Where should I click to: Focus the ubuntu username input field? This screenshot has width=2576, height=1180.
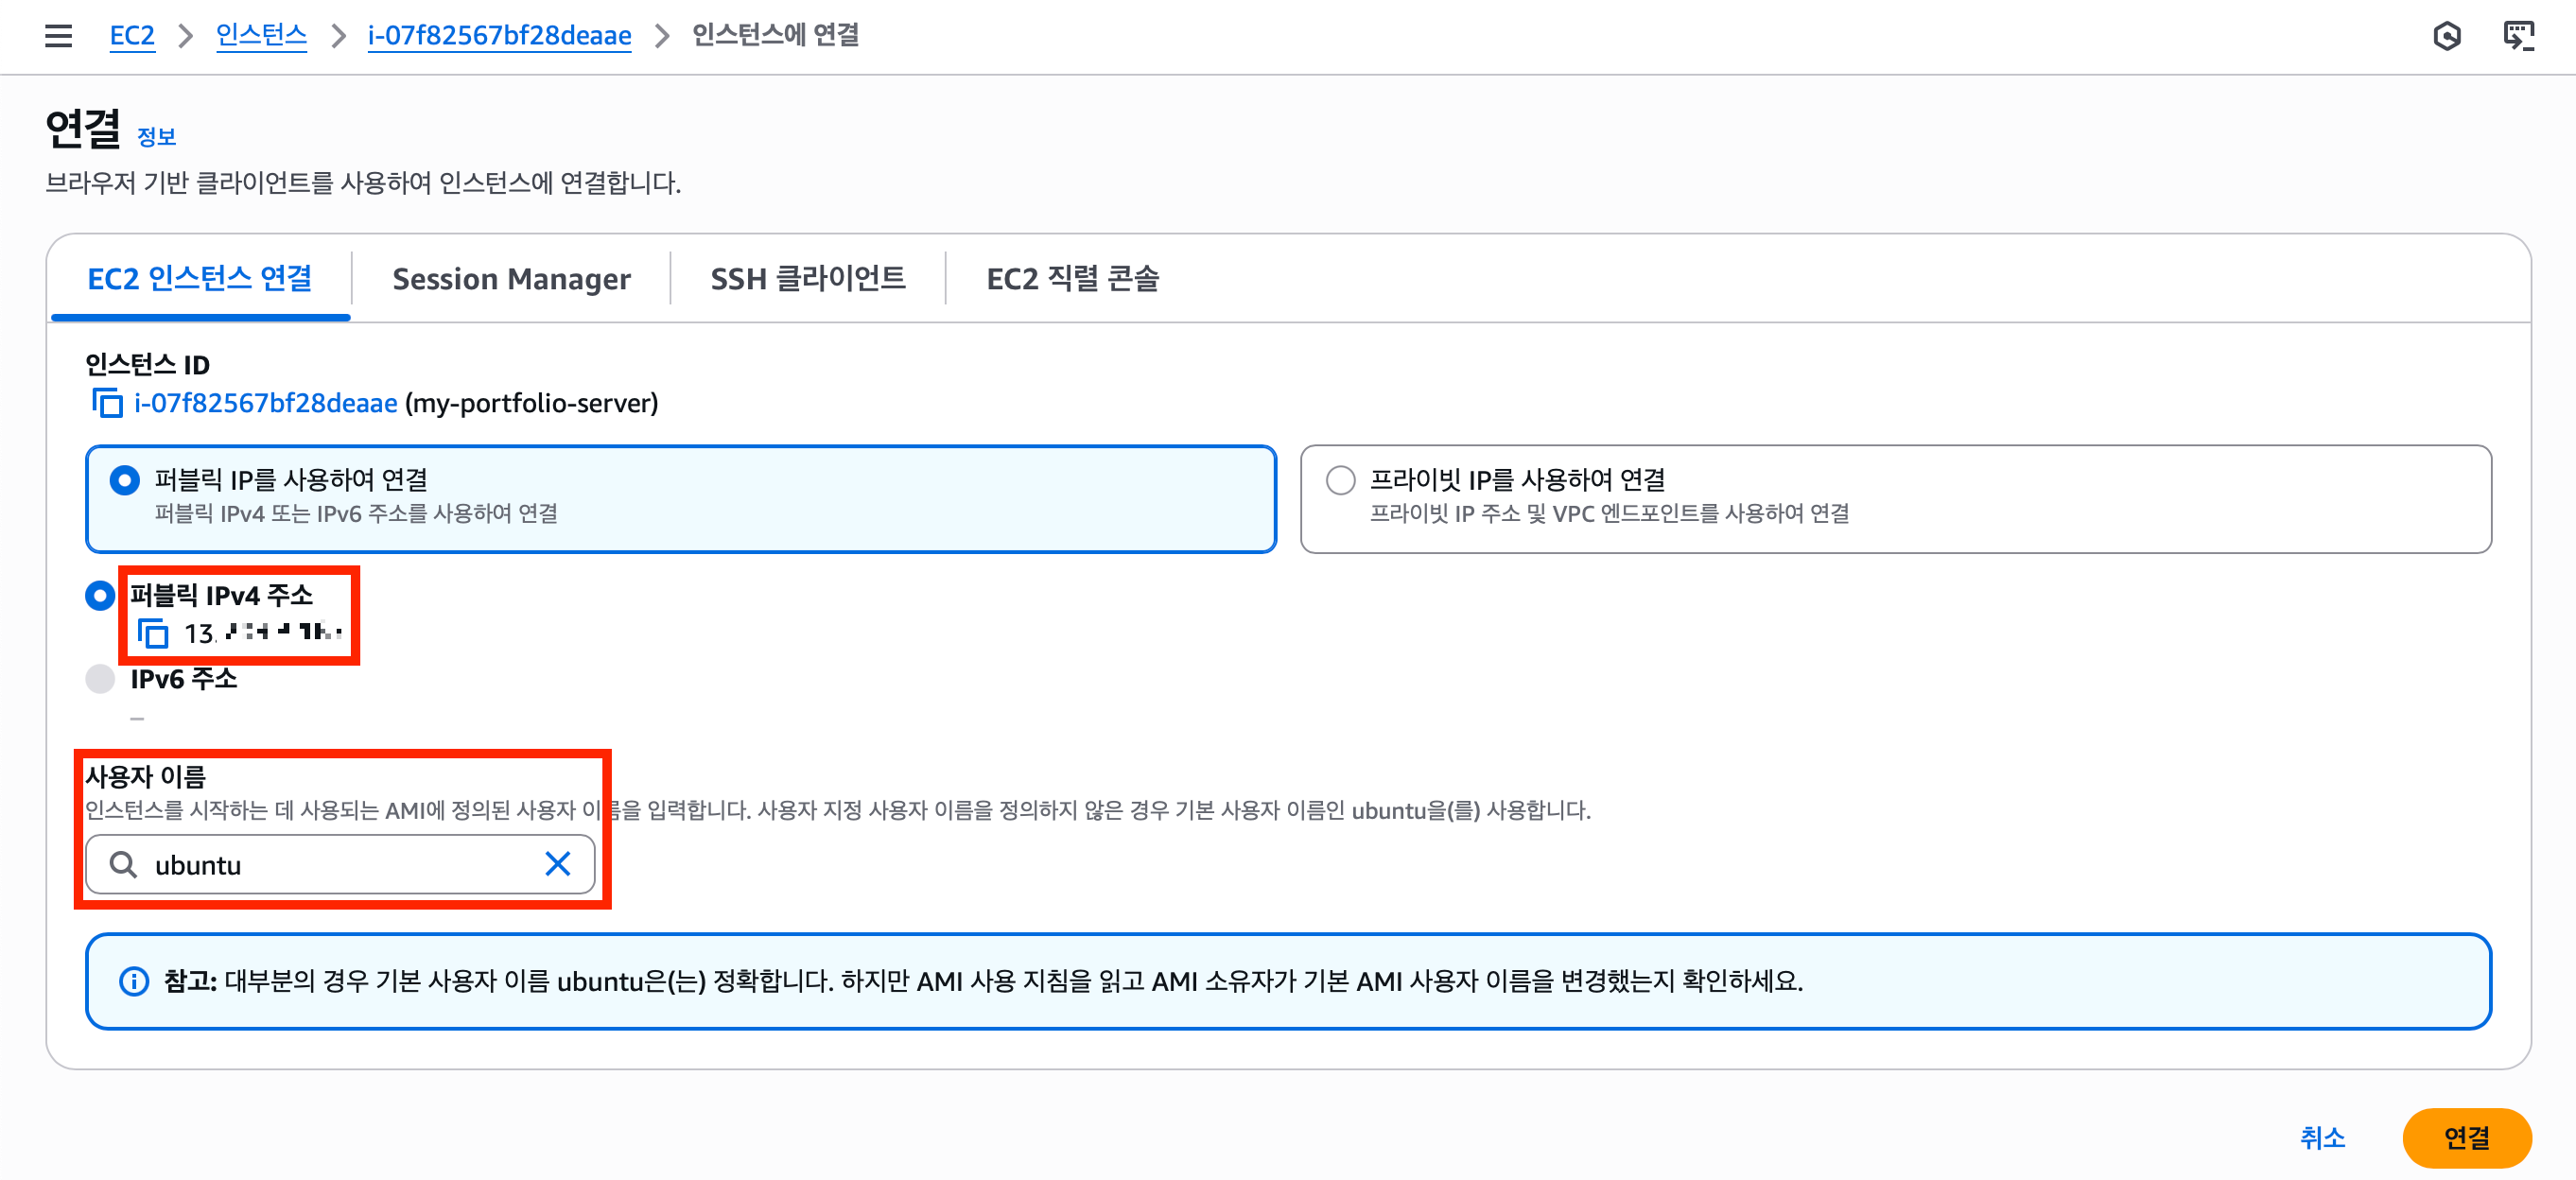[x=340, y=864]
